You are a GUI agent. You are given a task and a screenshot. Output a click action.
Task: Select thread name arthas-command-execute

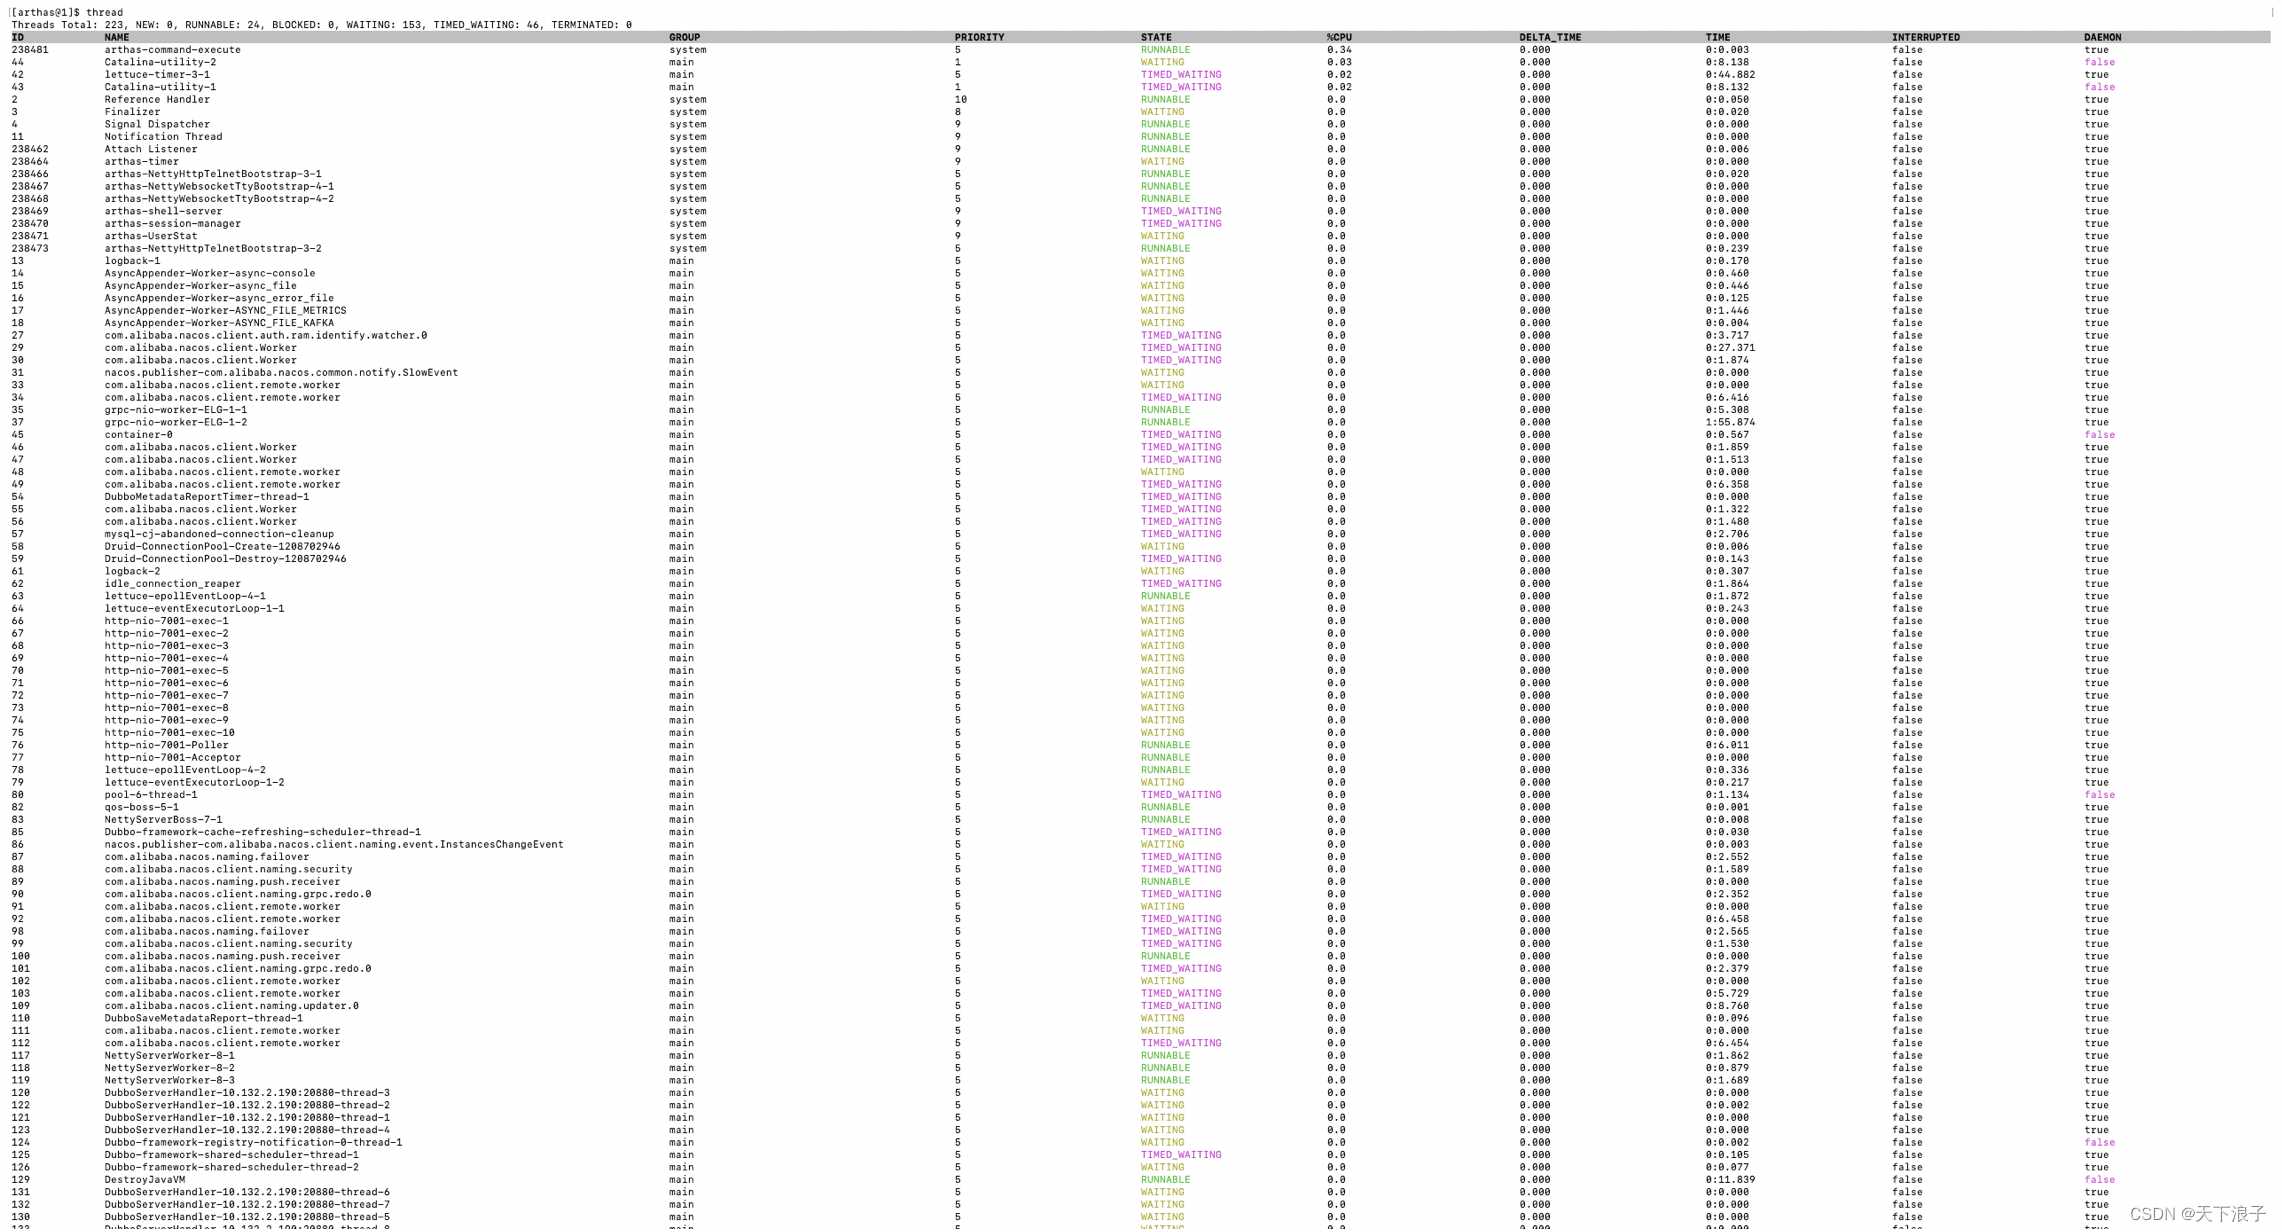[x=172, y=50]
